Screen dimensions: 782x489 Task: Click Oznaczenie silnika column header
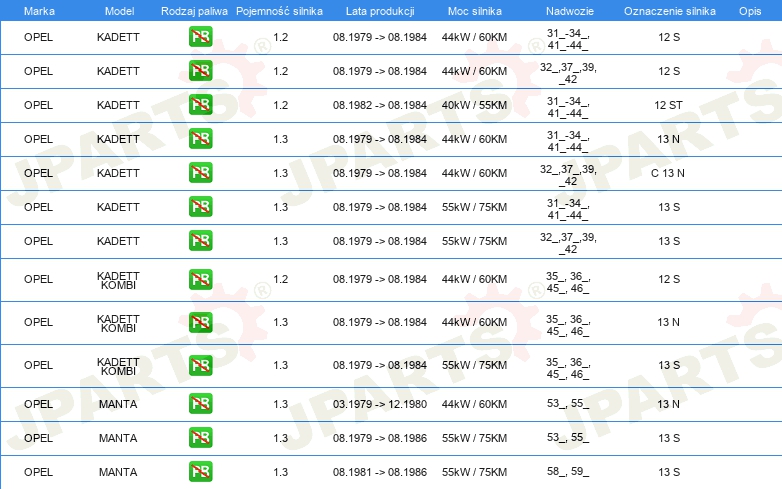pyautogui.click(x=670, y=11)
